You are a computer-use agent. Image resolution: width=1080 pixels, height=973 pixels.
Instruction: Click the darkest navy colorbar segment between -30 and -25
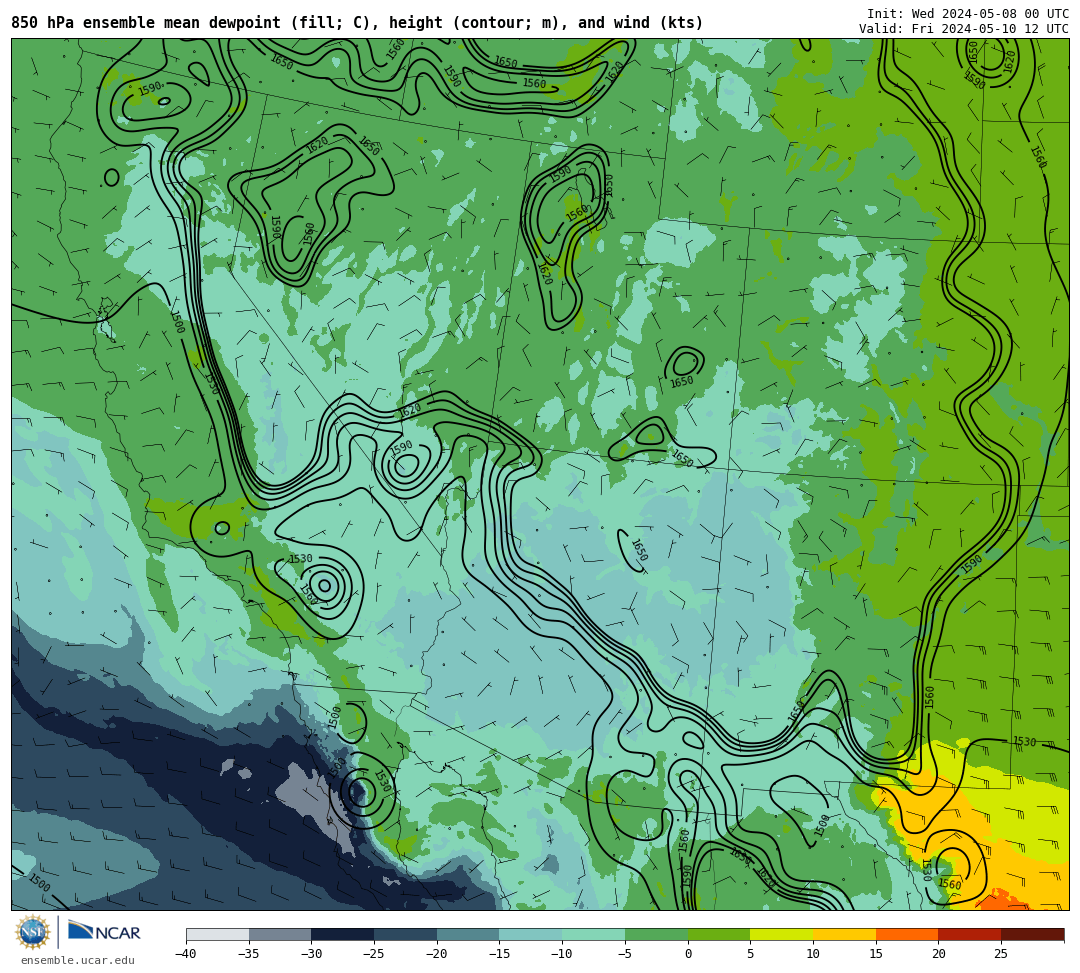343,934
